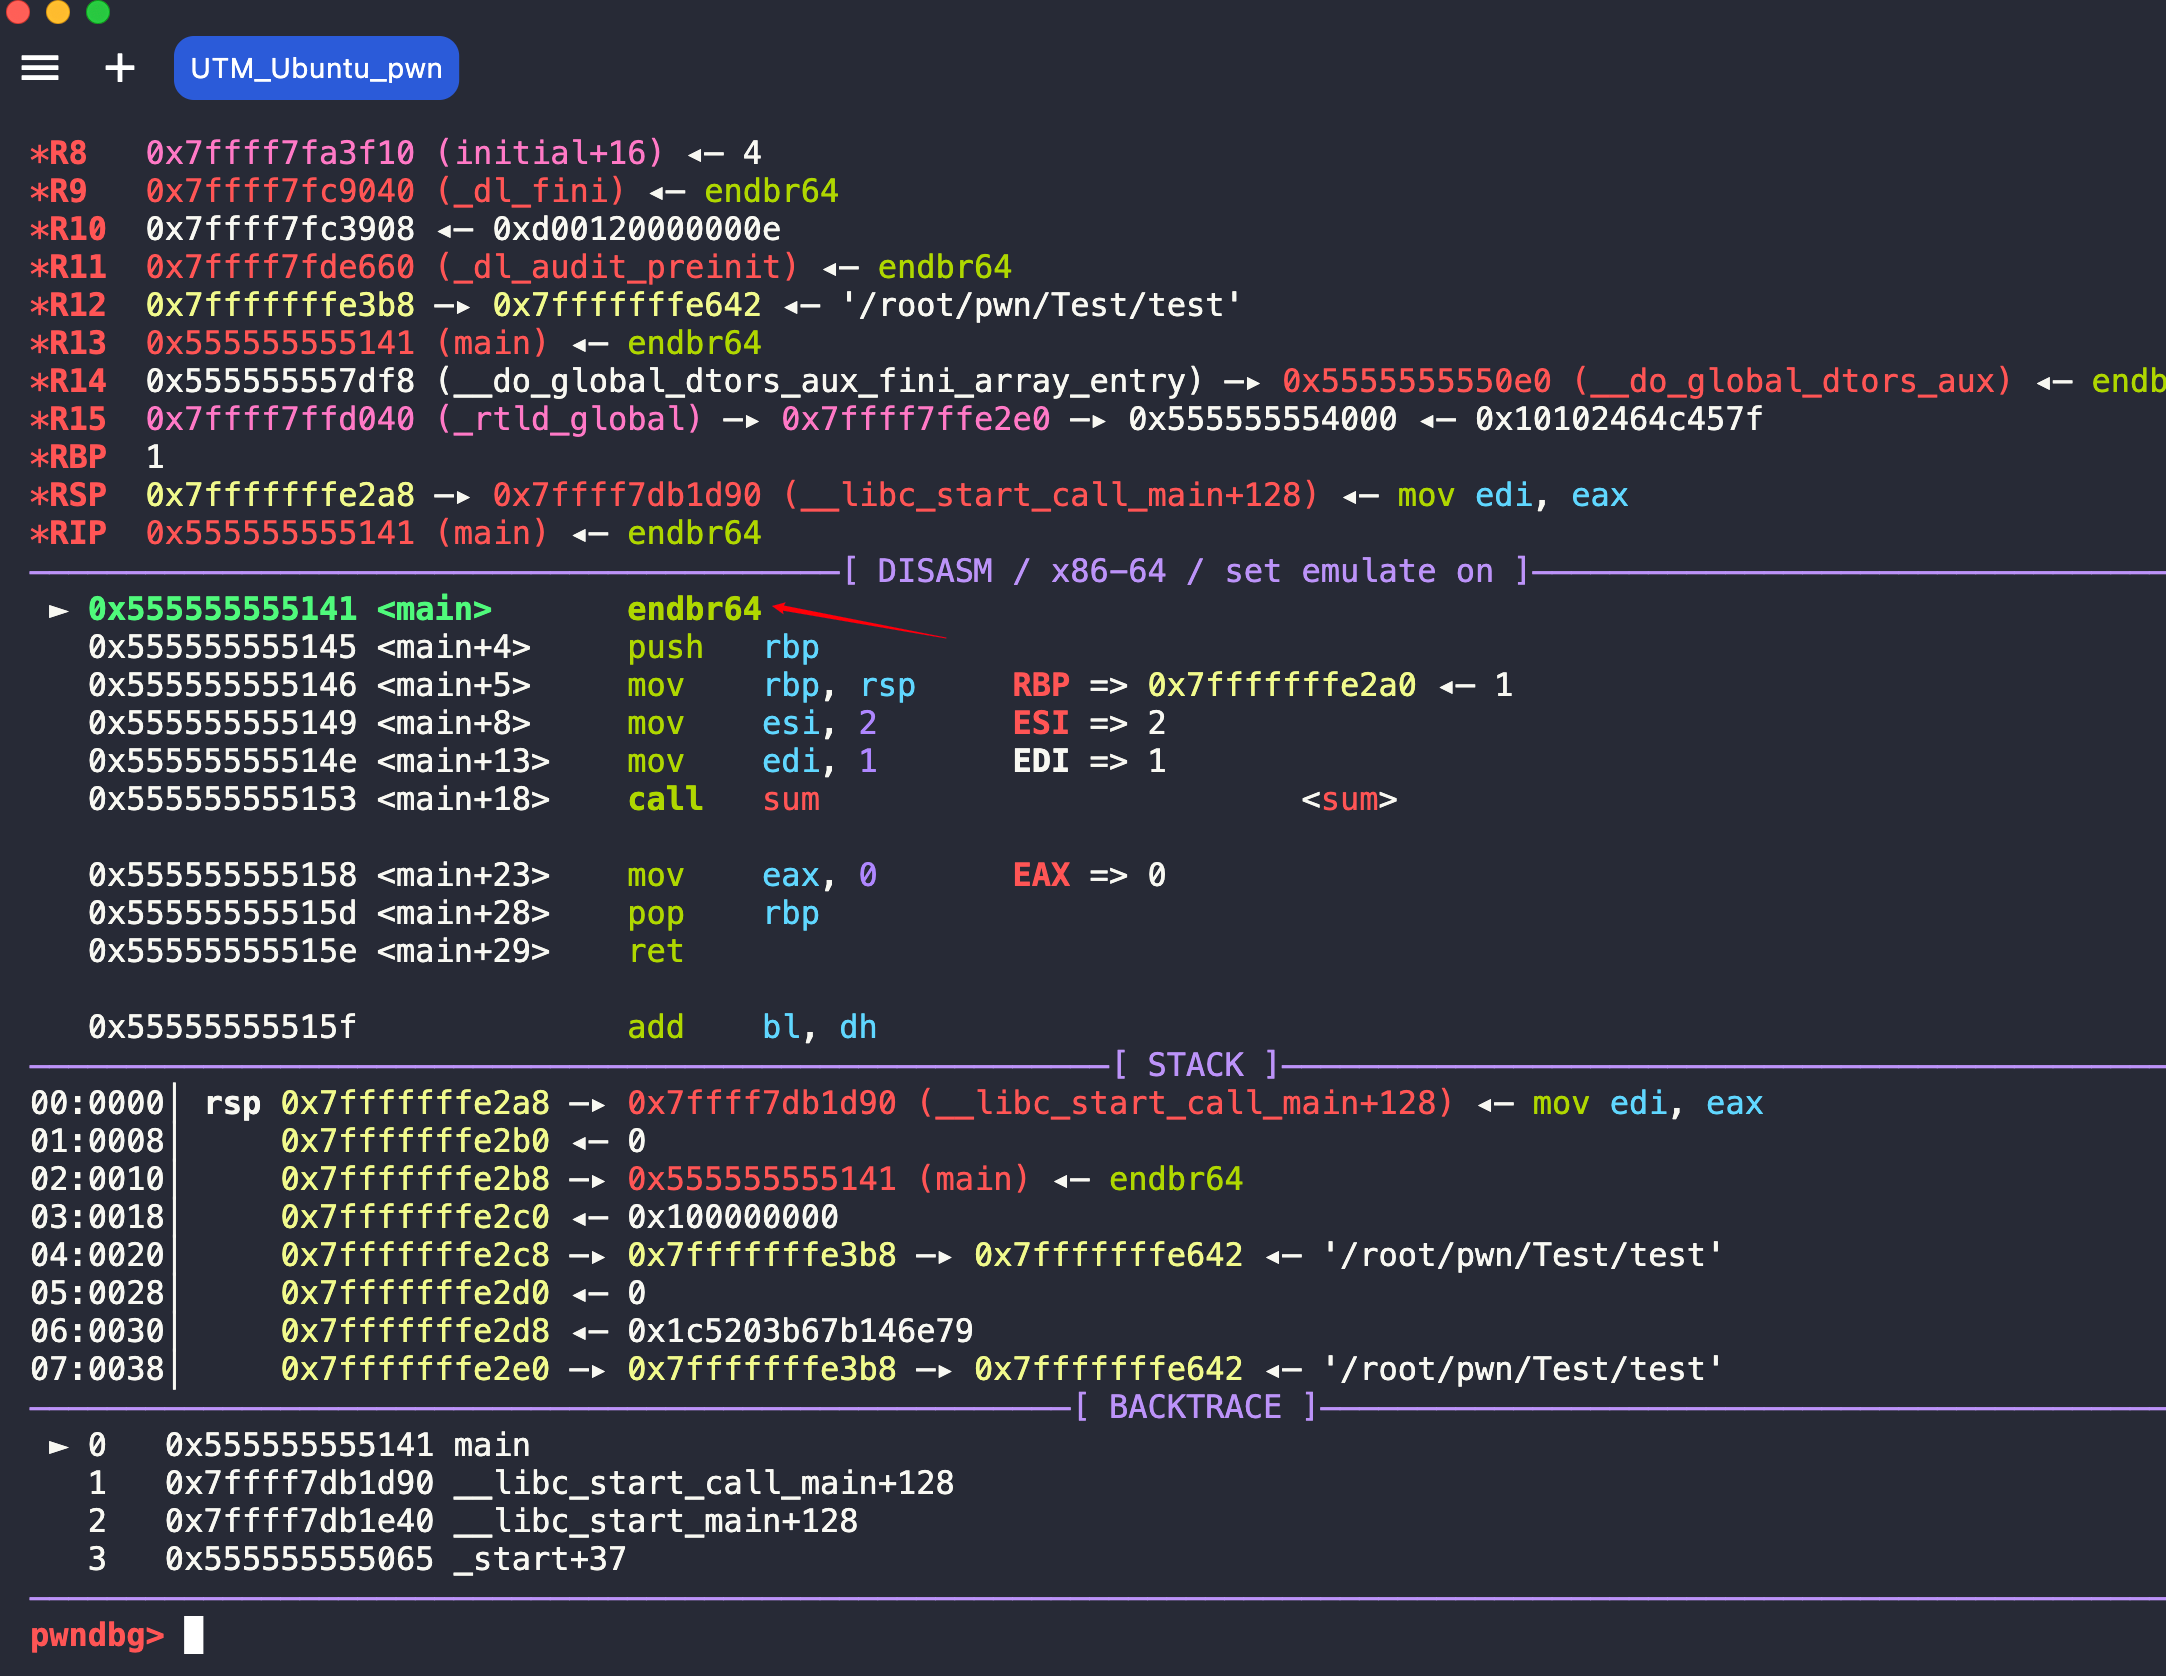The image size is (2166, 1676).
Task: Click the <main+4> push rbp line
Action: click(x=454, y=647)
